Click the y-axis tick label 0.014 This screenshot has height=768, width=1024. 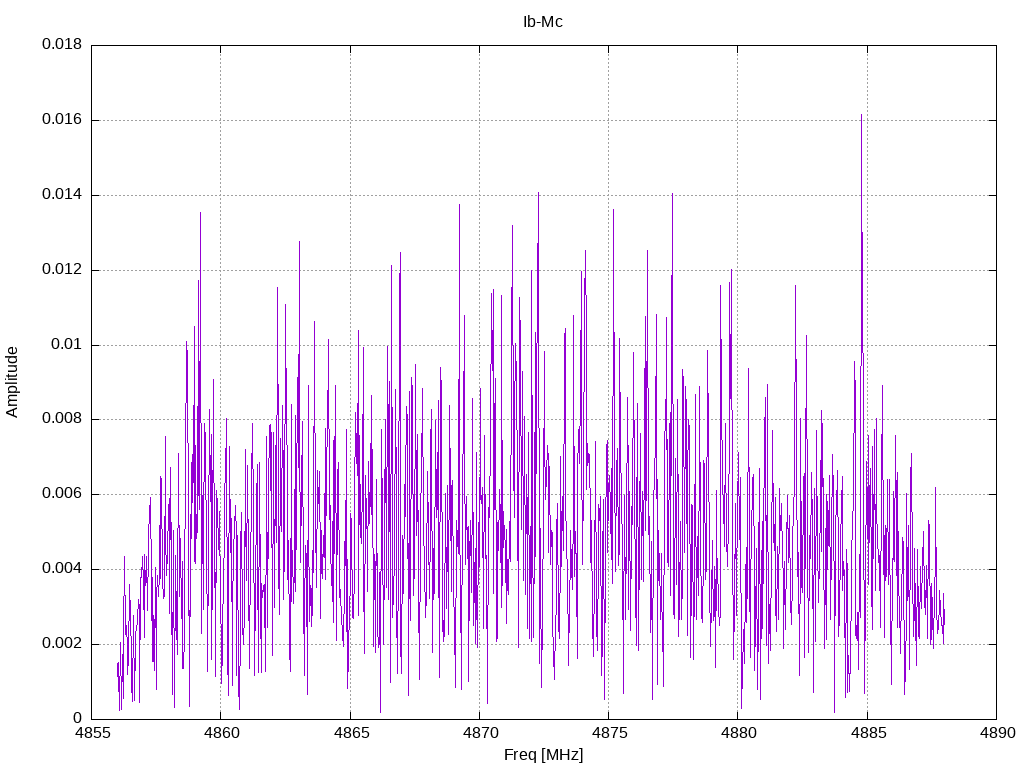pos(62,195)
